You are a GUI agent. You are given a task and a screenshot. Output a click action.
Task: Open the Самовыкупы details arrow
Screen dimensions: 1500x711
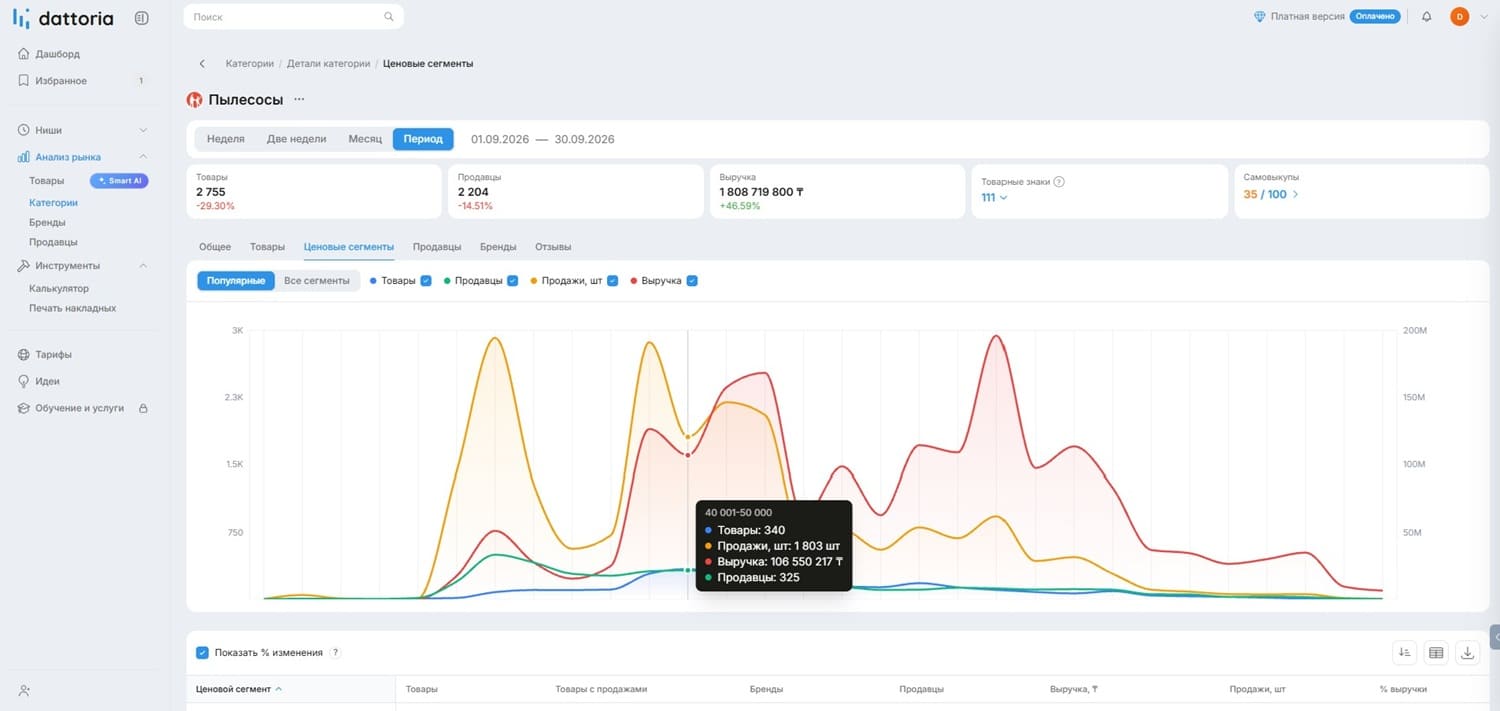tap(1296, 194)
